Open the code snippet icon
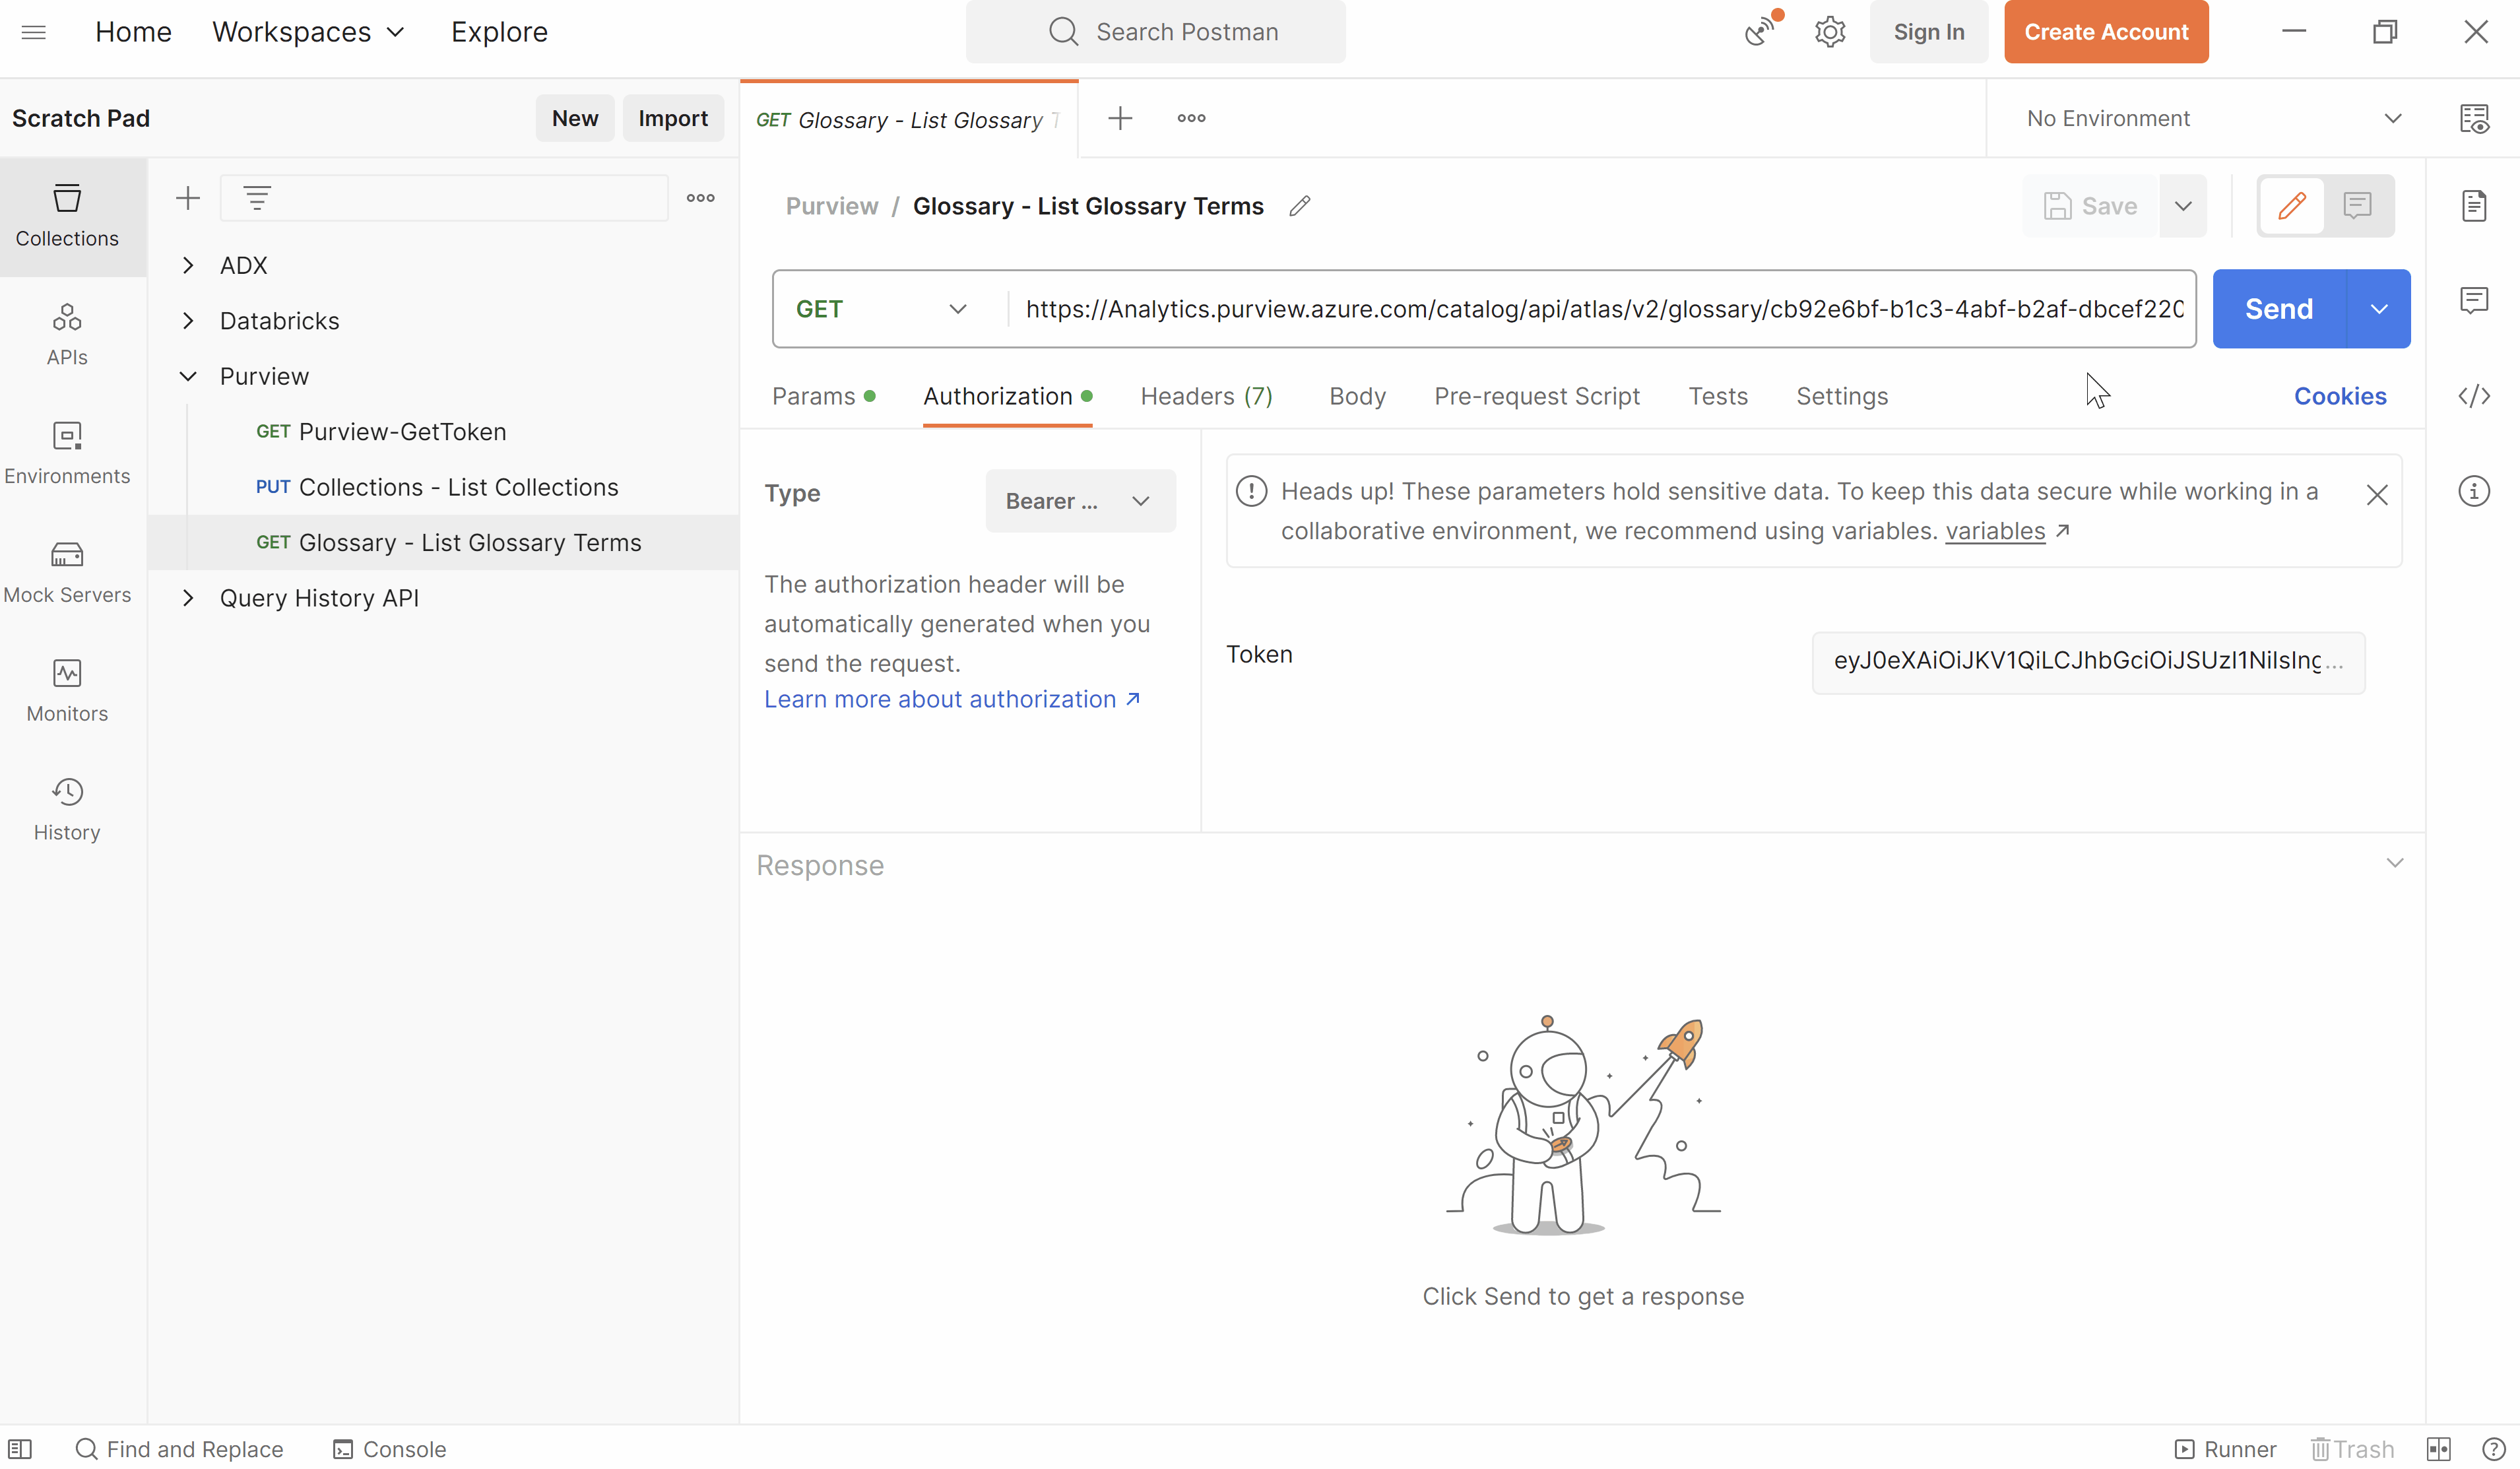This screenshot has width=2520, height=1469. pyautogui.click(x=2474, y=396)
